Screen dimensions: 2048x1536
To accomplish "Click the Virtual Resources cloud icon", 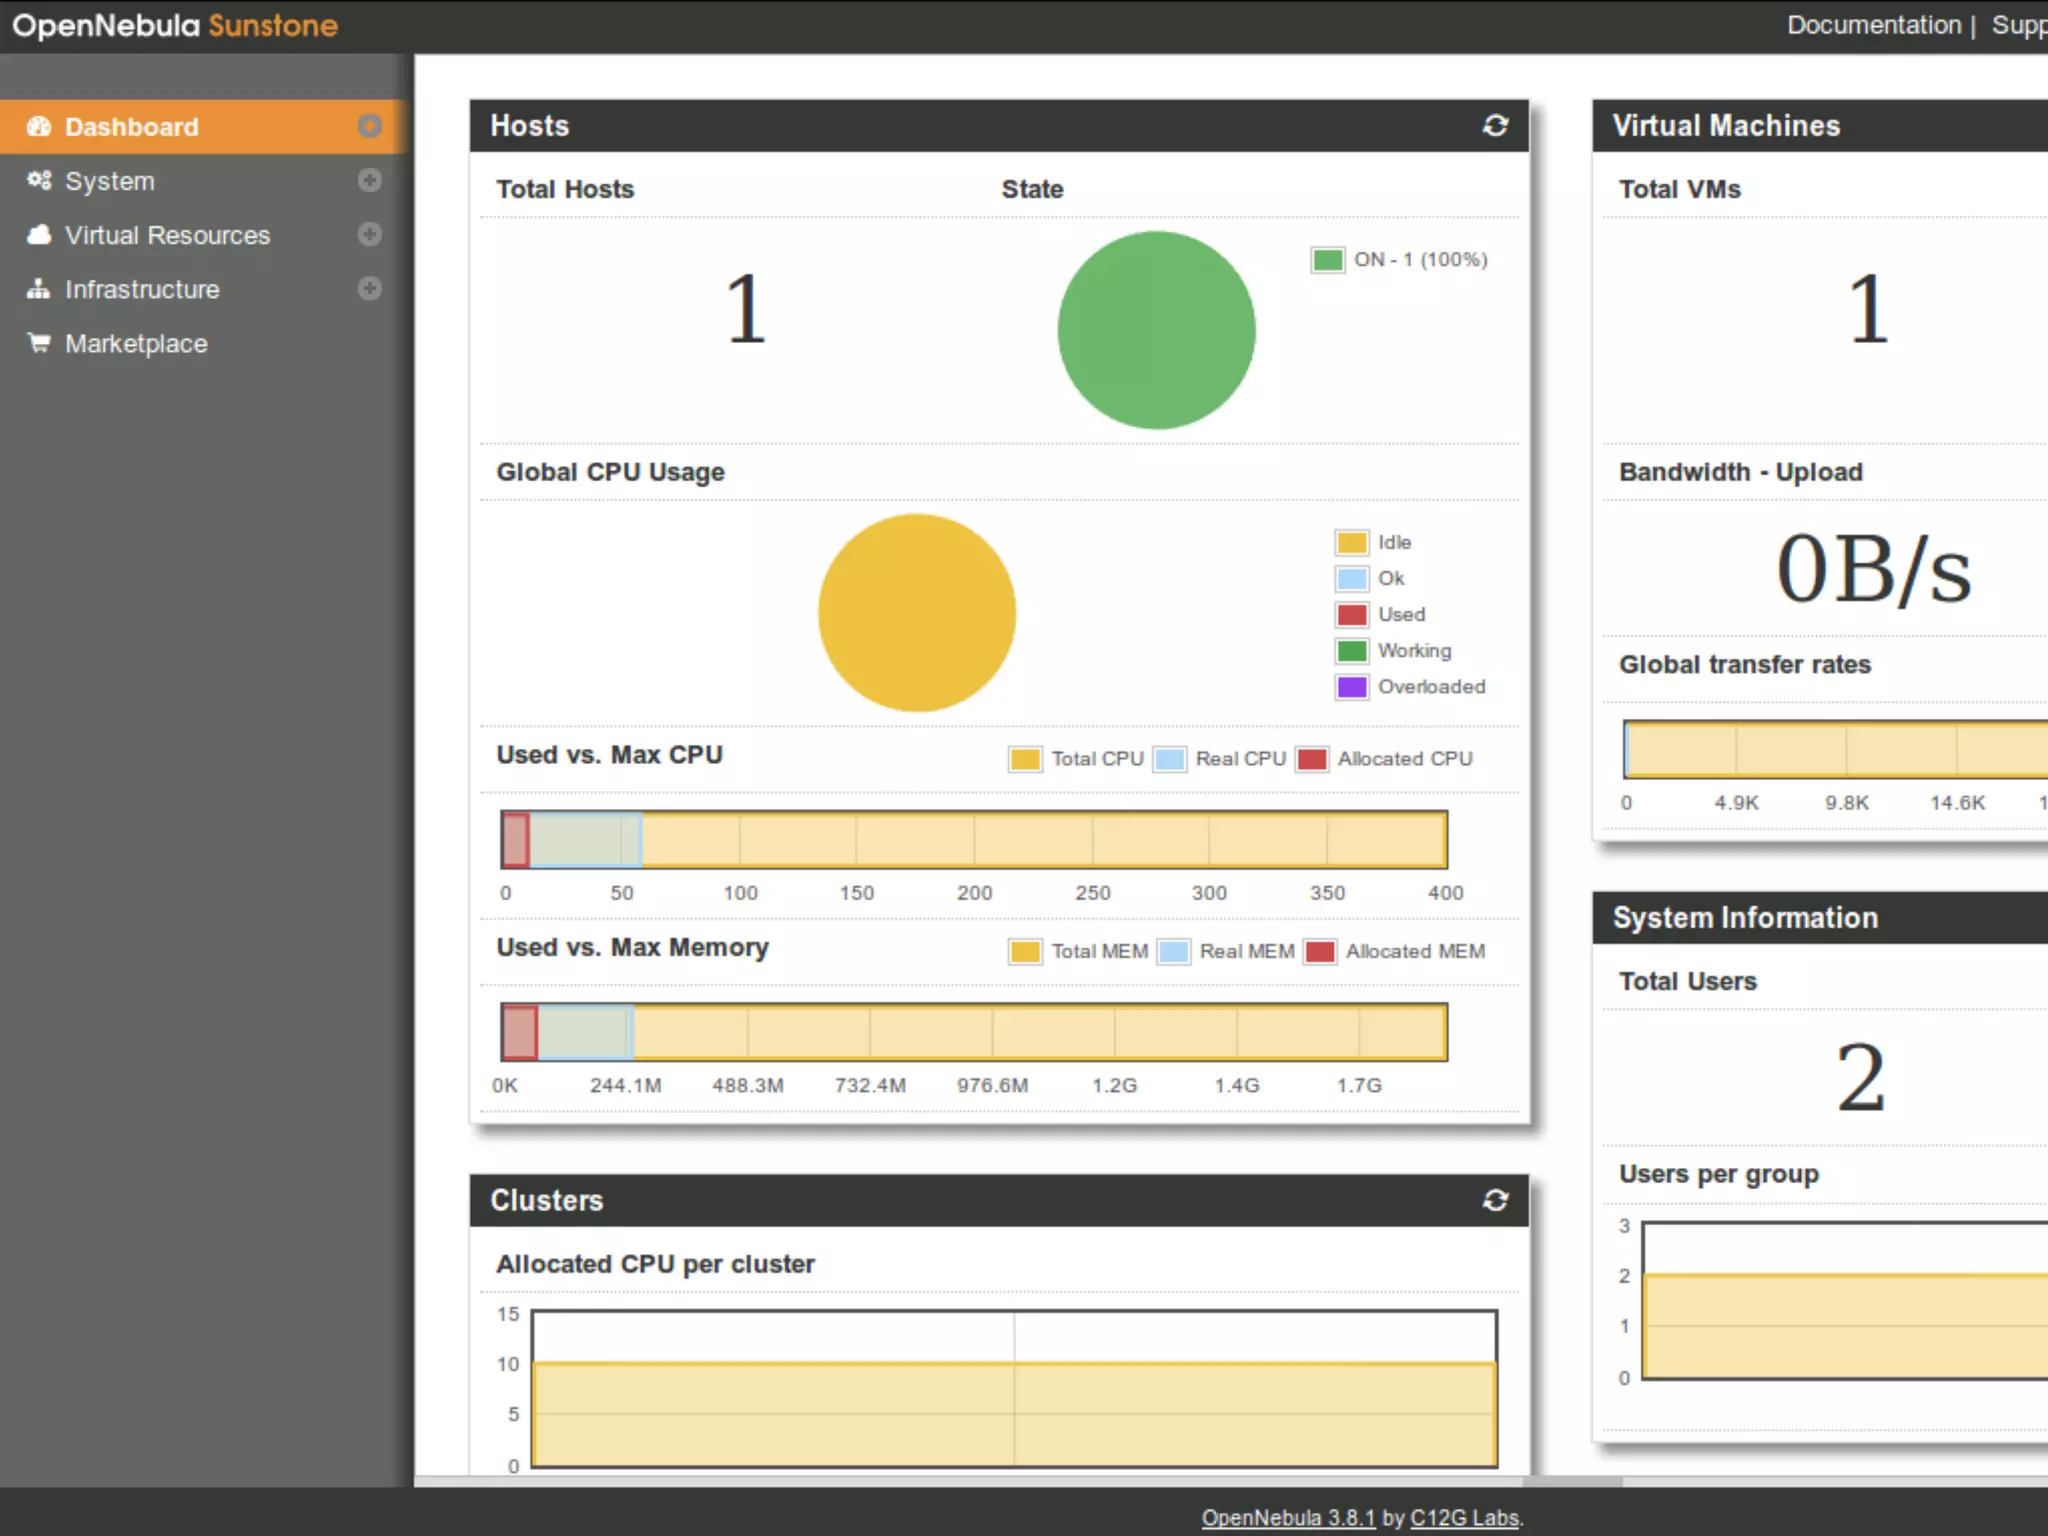I will pyautogui.click(x=39, y=235).
